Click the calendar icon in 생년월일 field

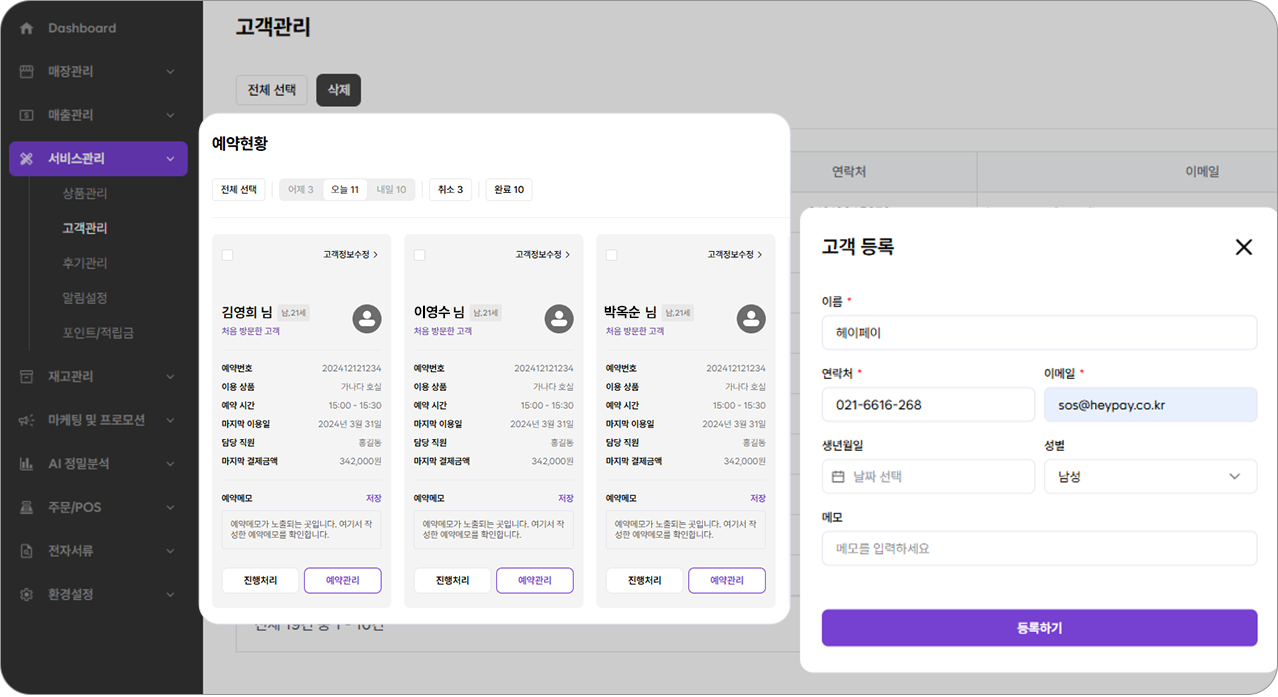pos(839,477)
